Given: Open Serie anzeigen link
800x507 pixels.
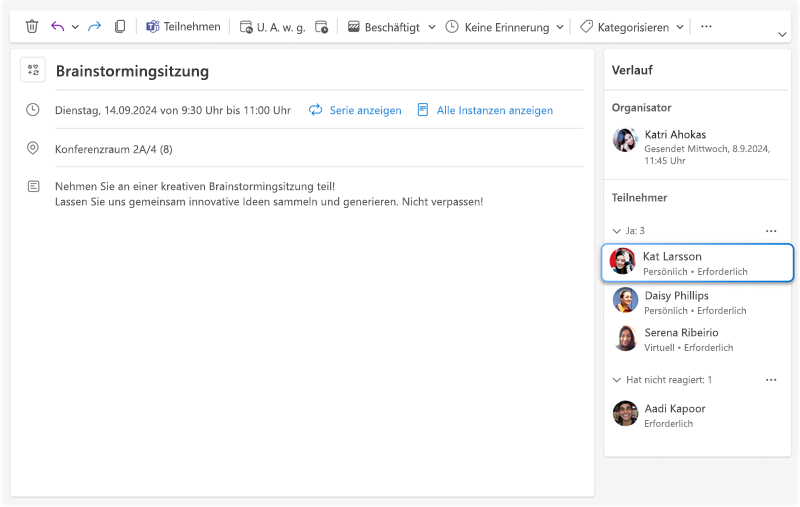Looking at the screenshot, I should (x=365, y=110).
